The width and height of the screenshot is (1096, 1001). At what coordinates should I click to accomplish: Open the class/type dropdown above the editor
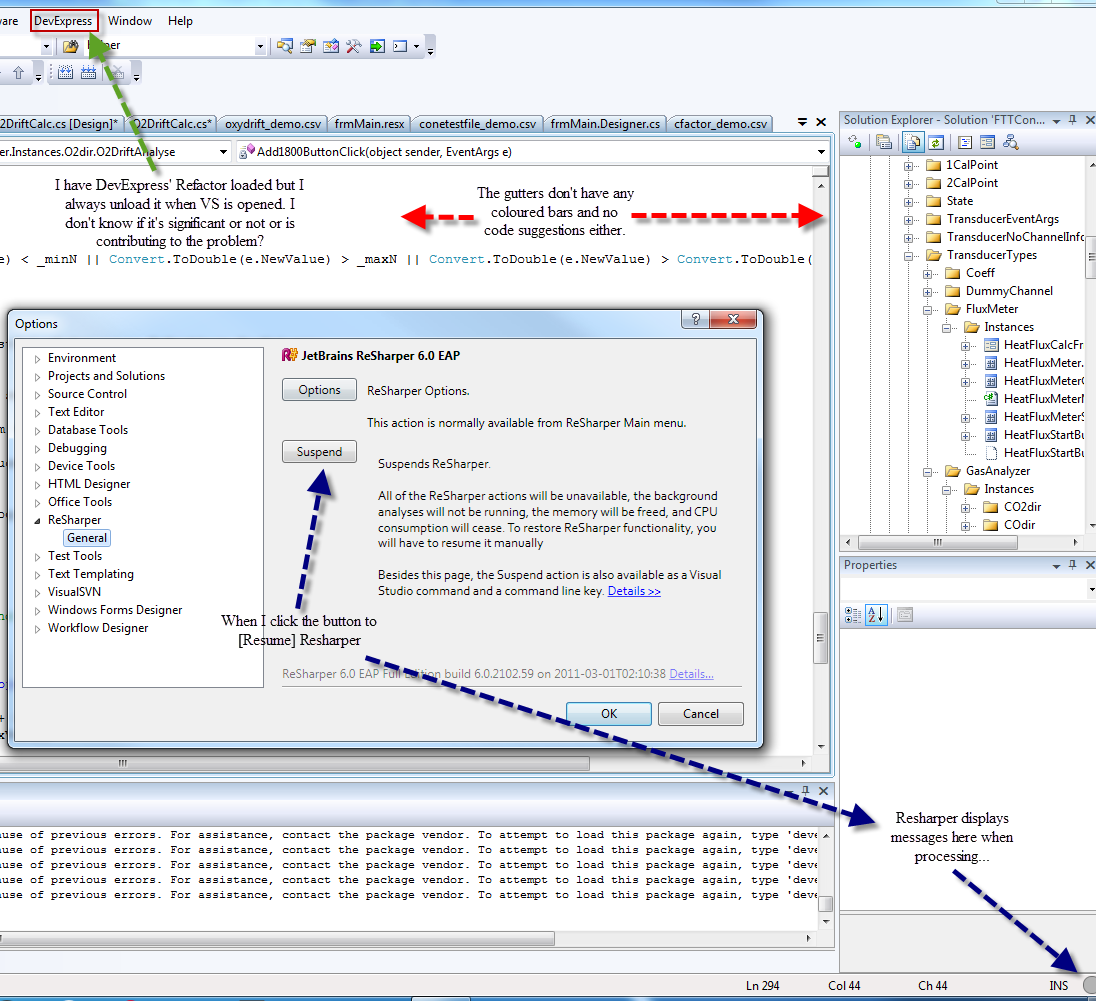tap(224, 152)
